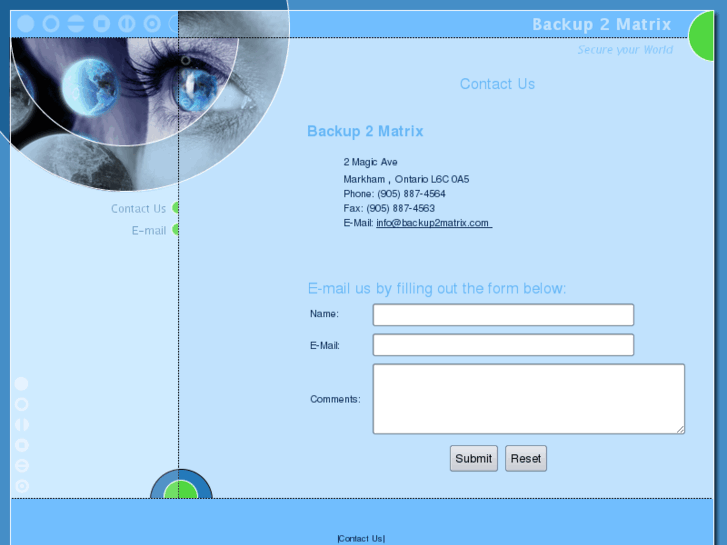Focus the Name input field
727x545 pixels.
pyautogui.click(x=503, y=315)
